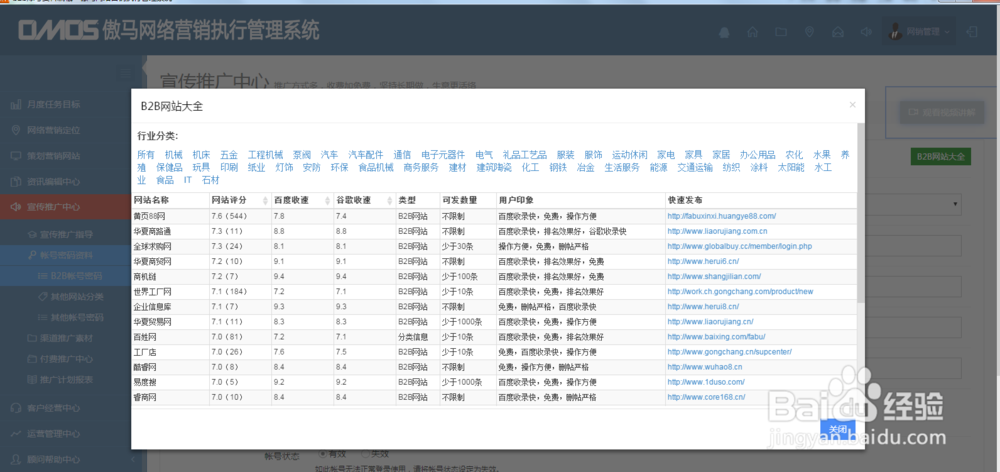Screen dimensions: 1000x472
Task: Open the www.core168.cn link
Action: tap(706, 397)
